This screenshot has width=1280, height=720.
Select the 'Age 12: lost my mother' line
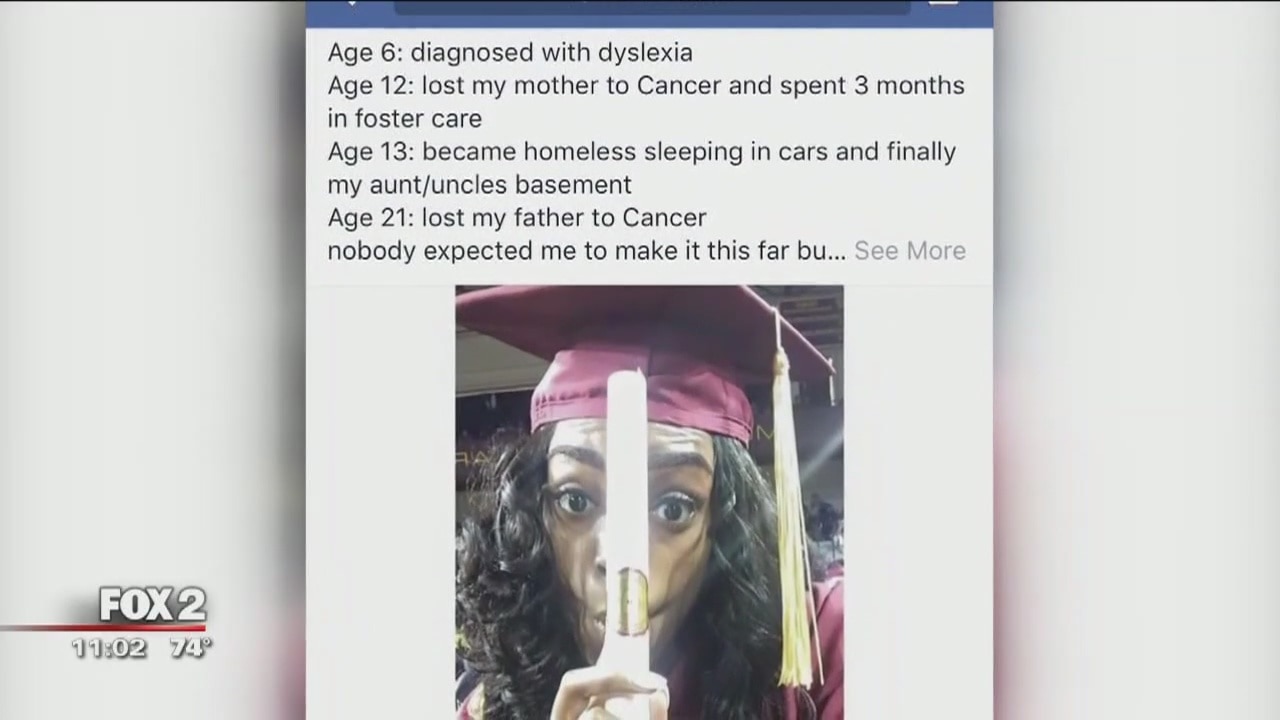pos(646,85)
